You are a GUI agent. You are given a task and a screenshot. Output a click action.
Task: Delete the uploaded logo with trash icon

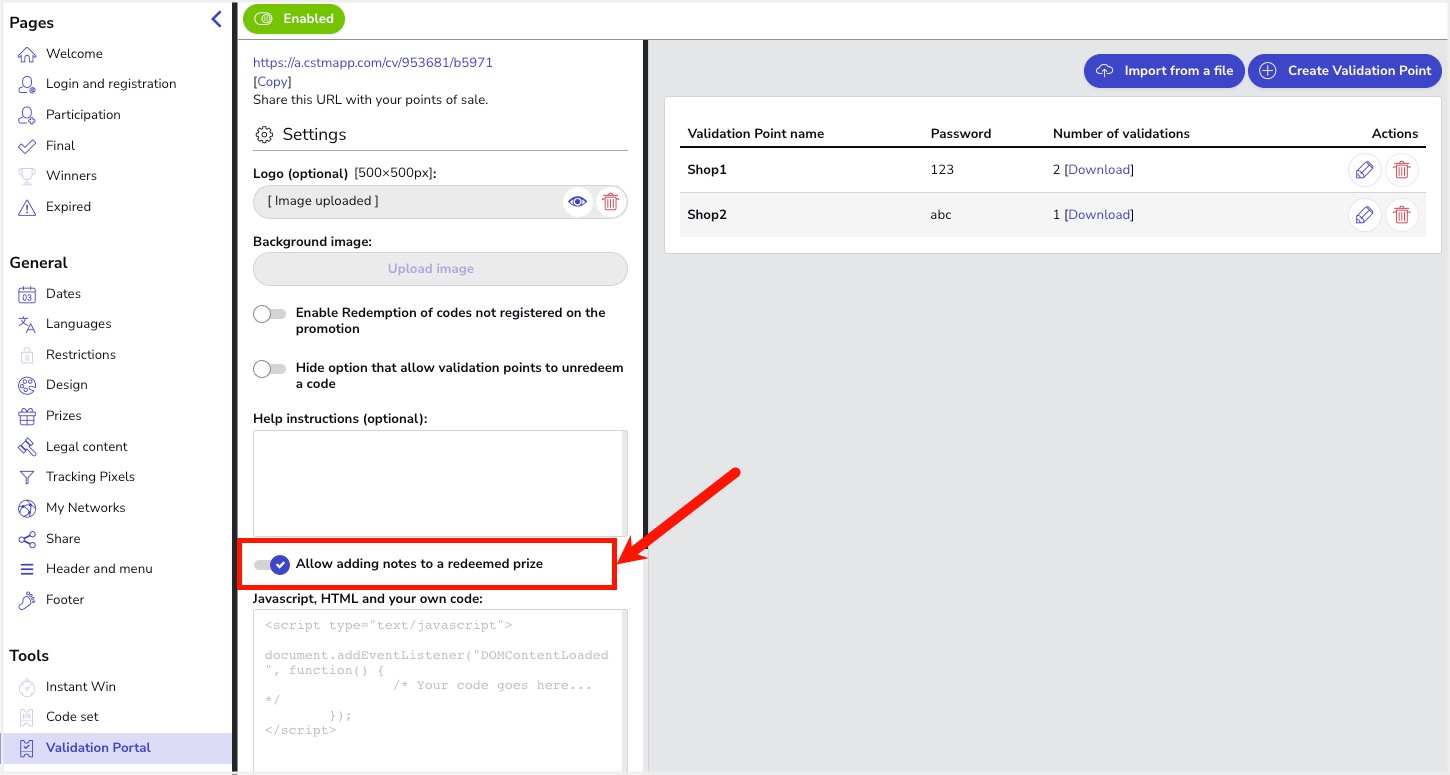click(609, 202)
